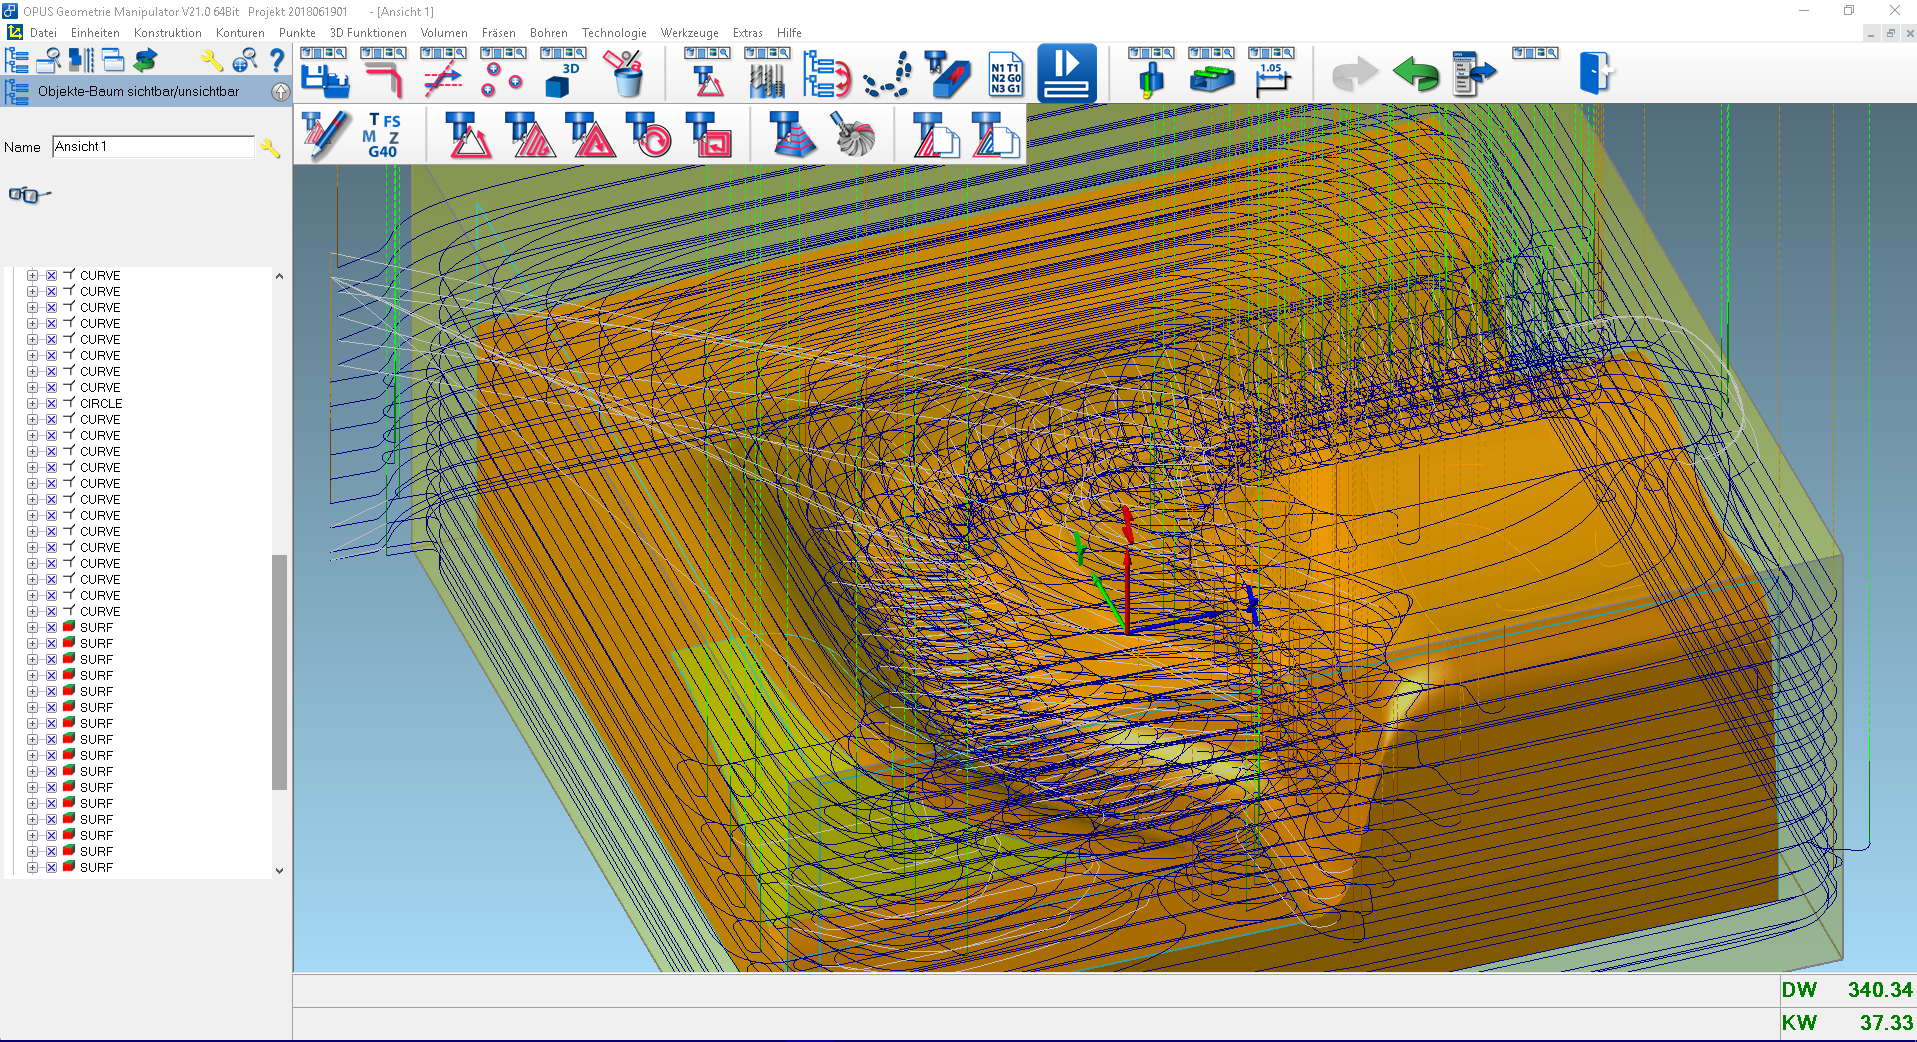The image size is (1917, 1042).
Task: Click the yellow key icon beside Name field
Action: tap(270, 148)
